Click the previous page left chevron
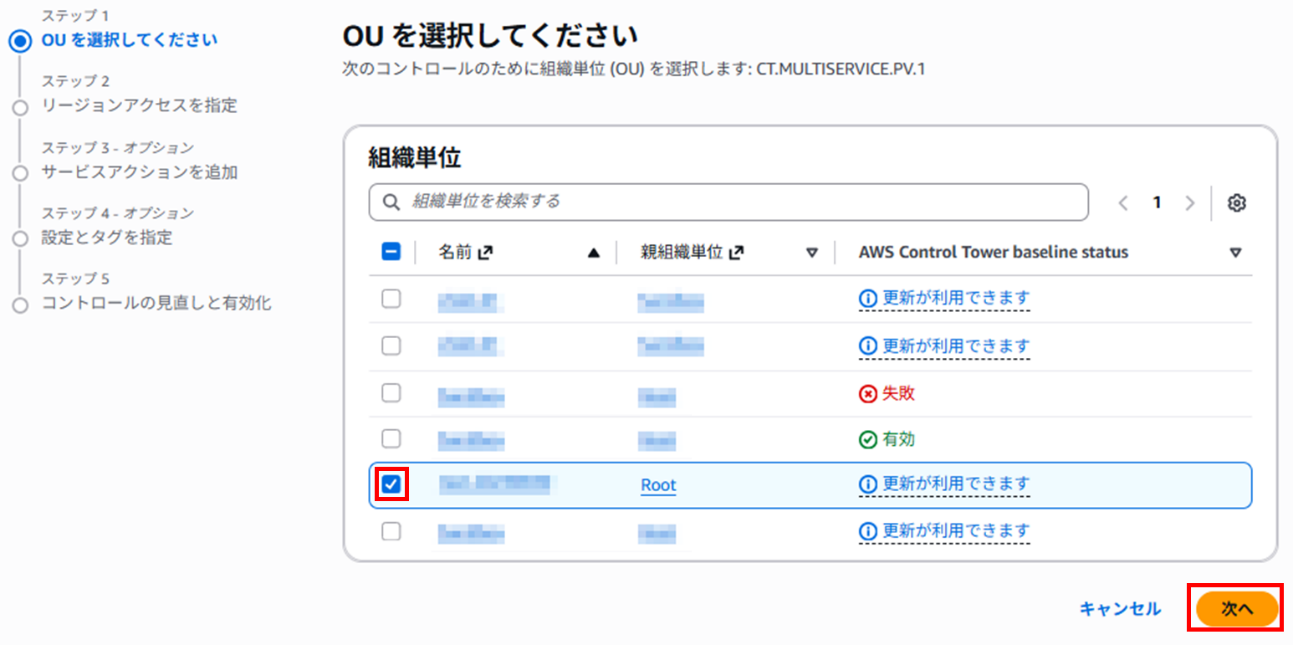 pyautogui.click(x=1122, y=202)
